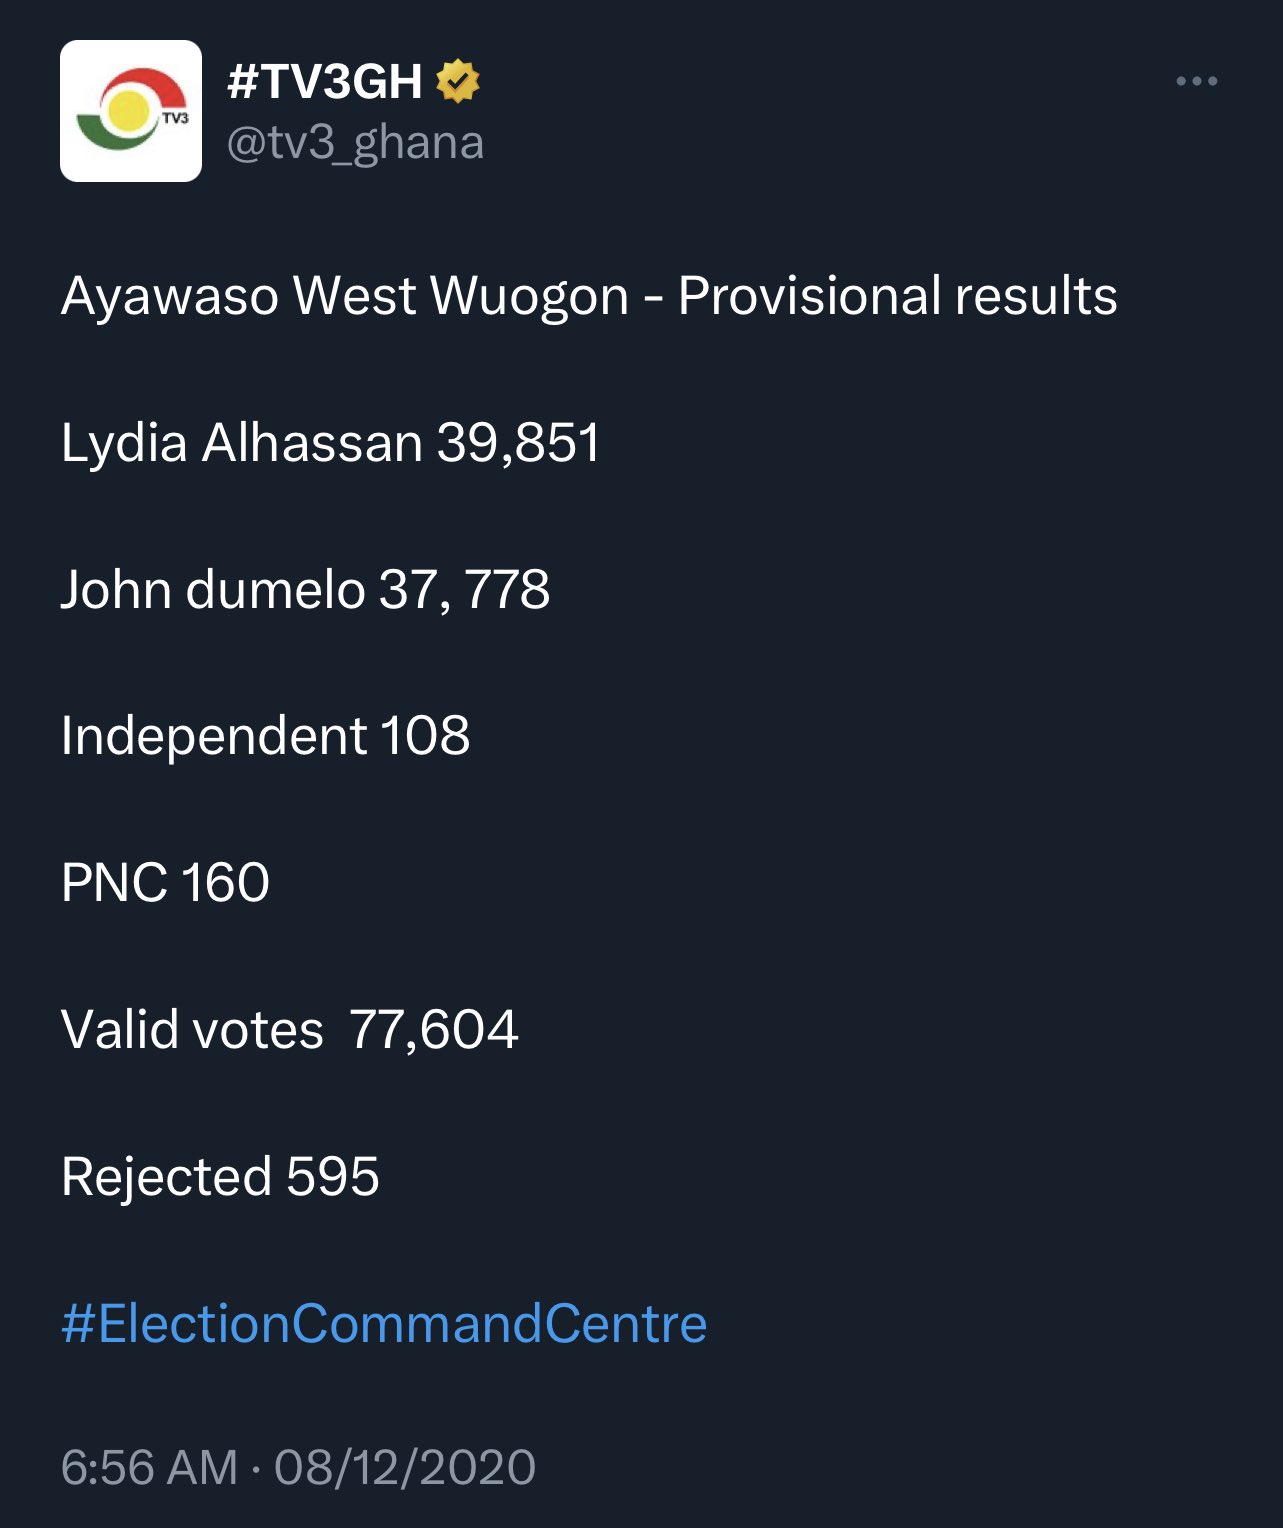This screenshot has height=1528, width=1283.
Task: Select the Ayawaso West Wuogon text
Action: pos(345,296)
